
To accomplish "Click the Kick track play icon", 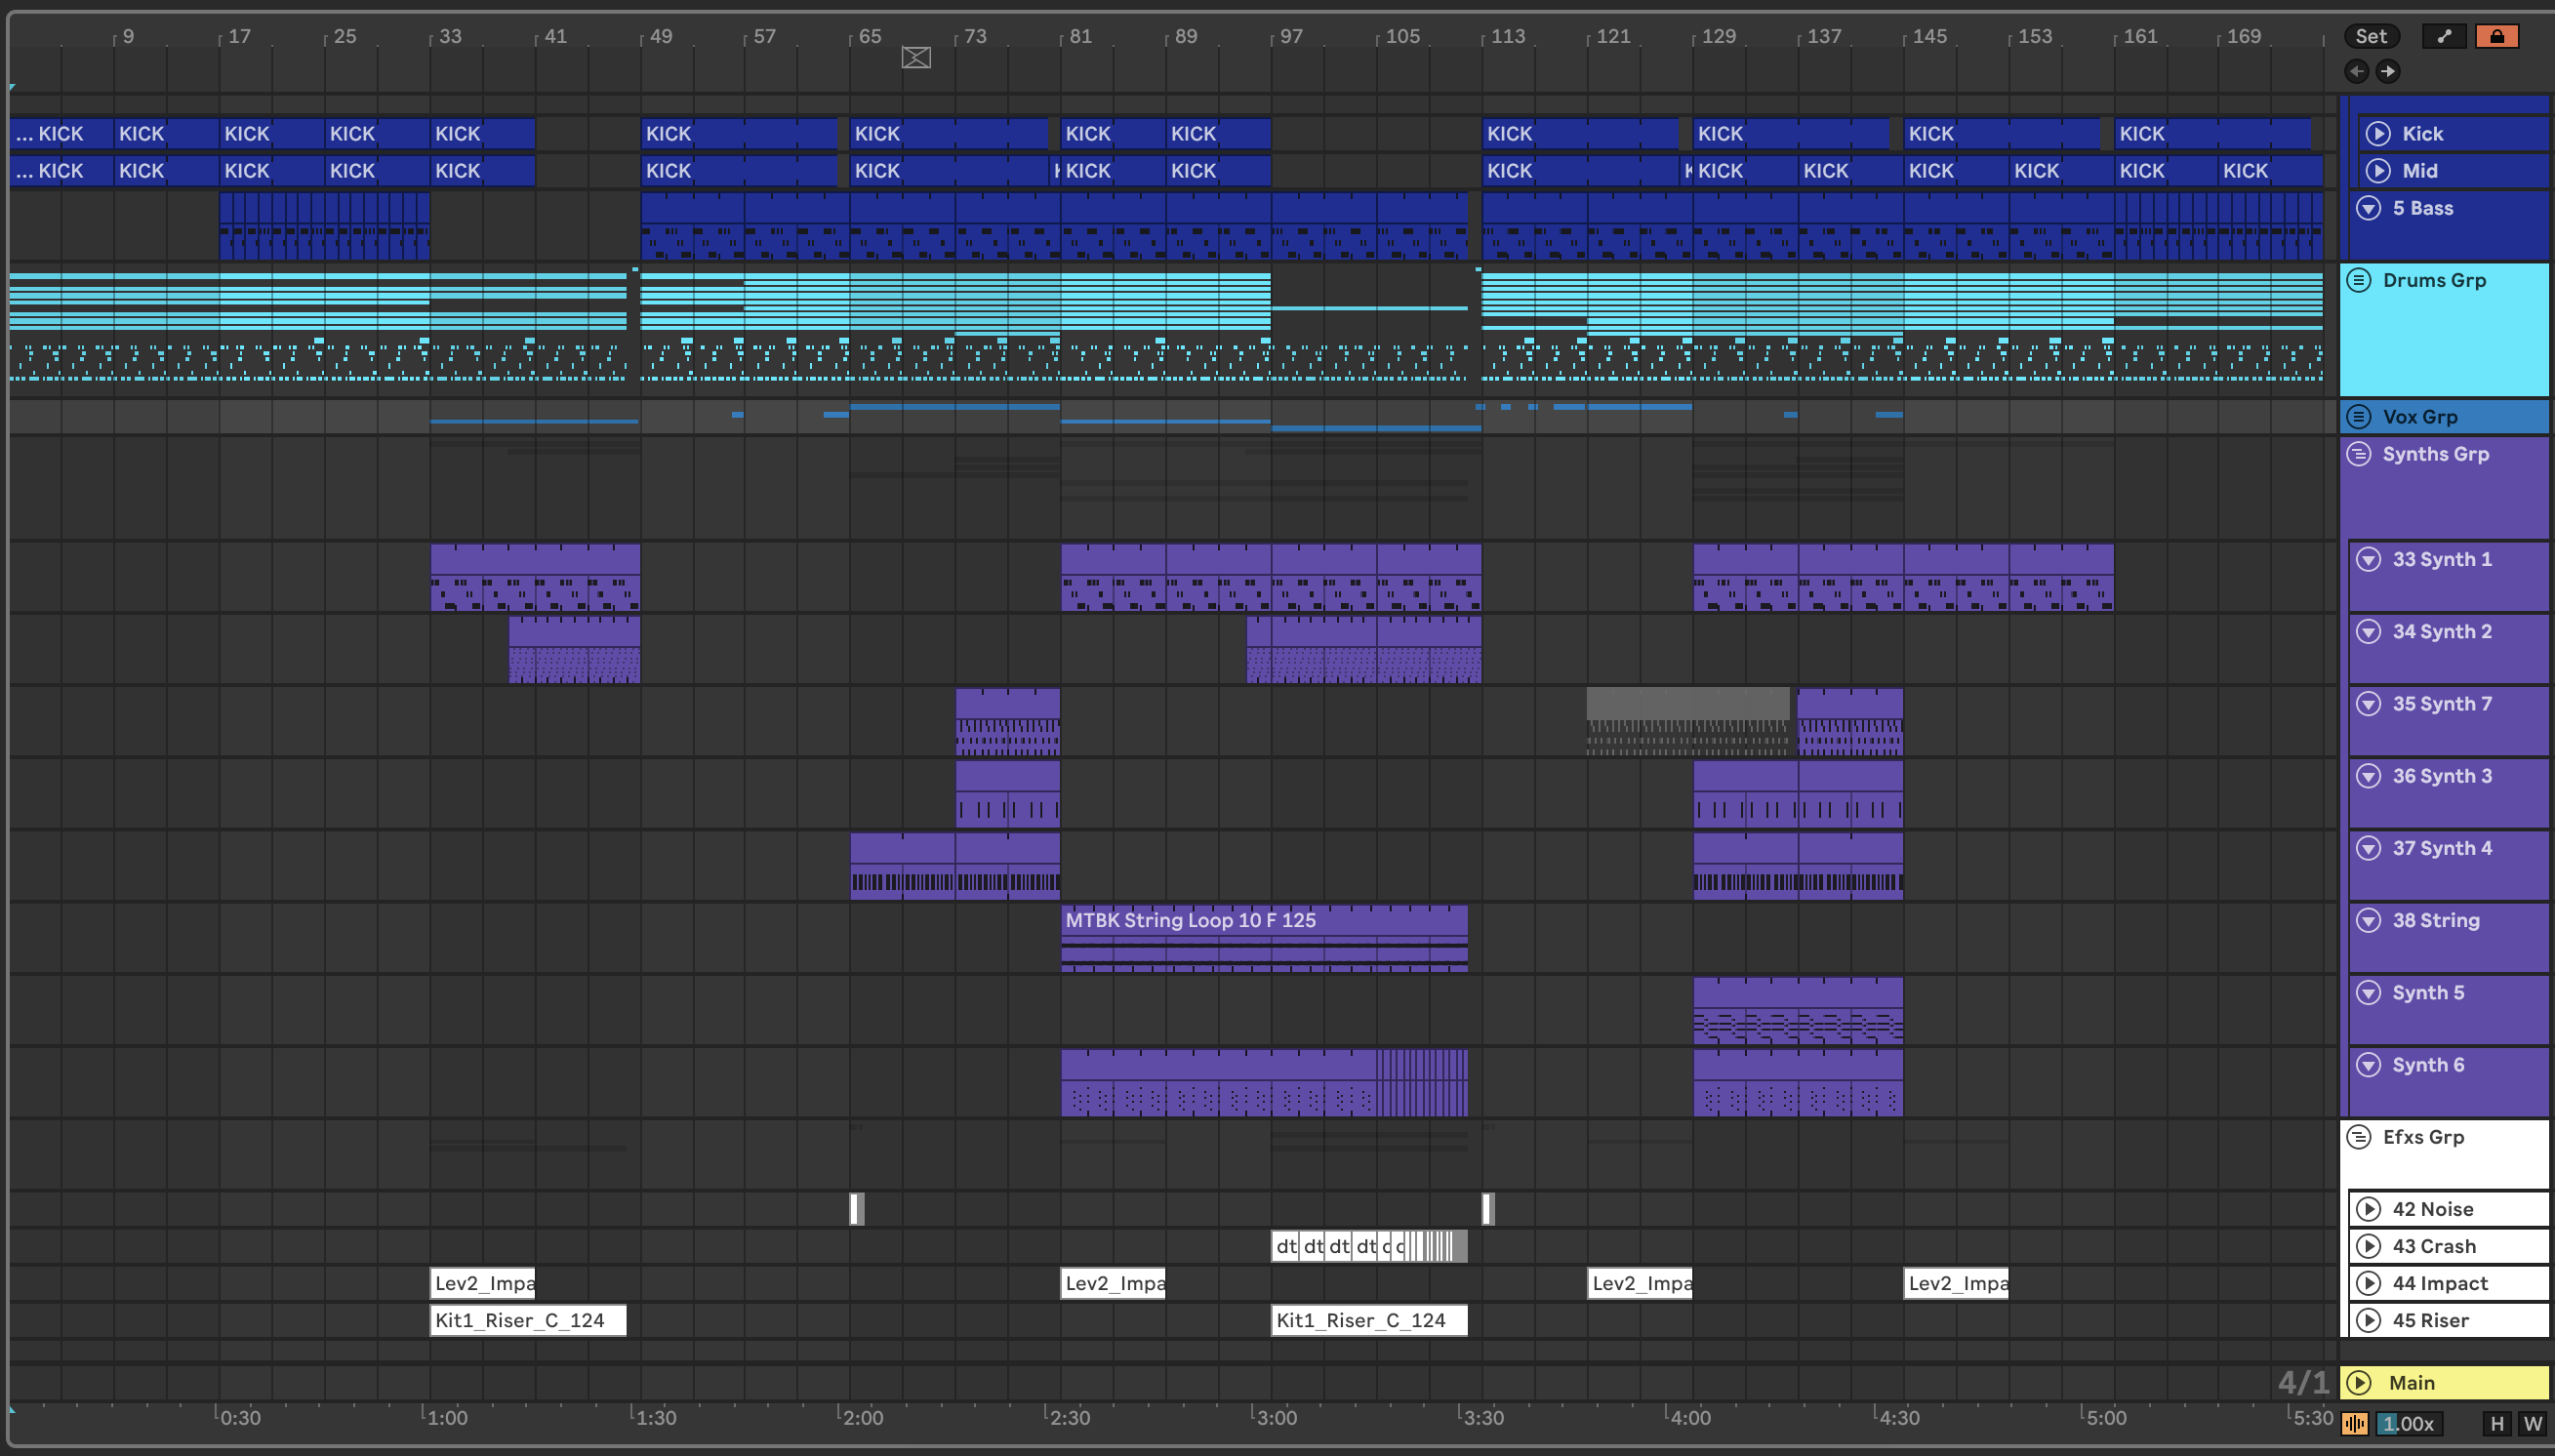I will pos(2378,133).
